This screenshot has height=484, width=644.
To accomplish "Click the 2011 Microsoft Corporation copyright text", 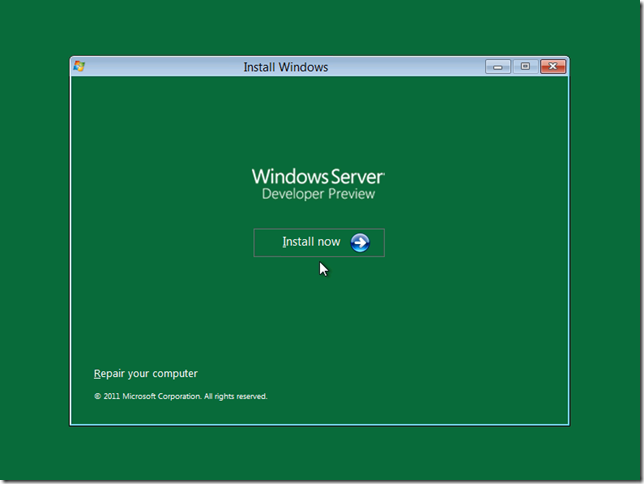I will (181, 396).
